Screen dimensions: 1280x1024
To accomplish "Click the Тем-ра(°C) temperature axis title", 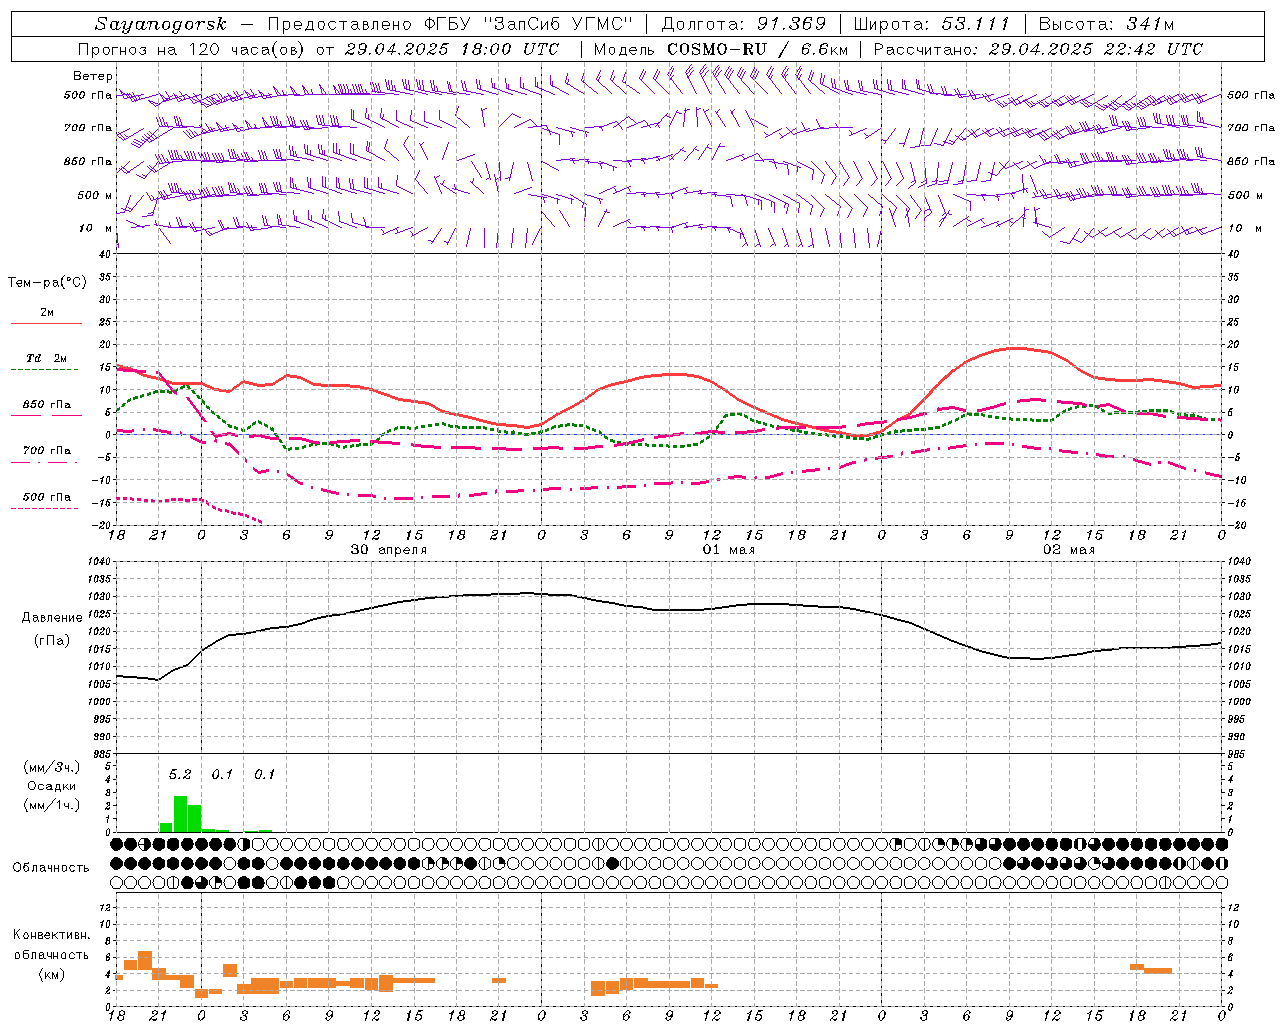I will [x=47, y=283].
